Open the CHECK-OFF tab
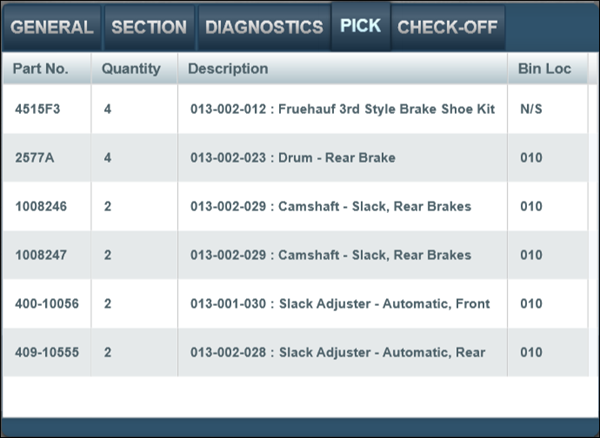 pos(447,27)
